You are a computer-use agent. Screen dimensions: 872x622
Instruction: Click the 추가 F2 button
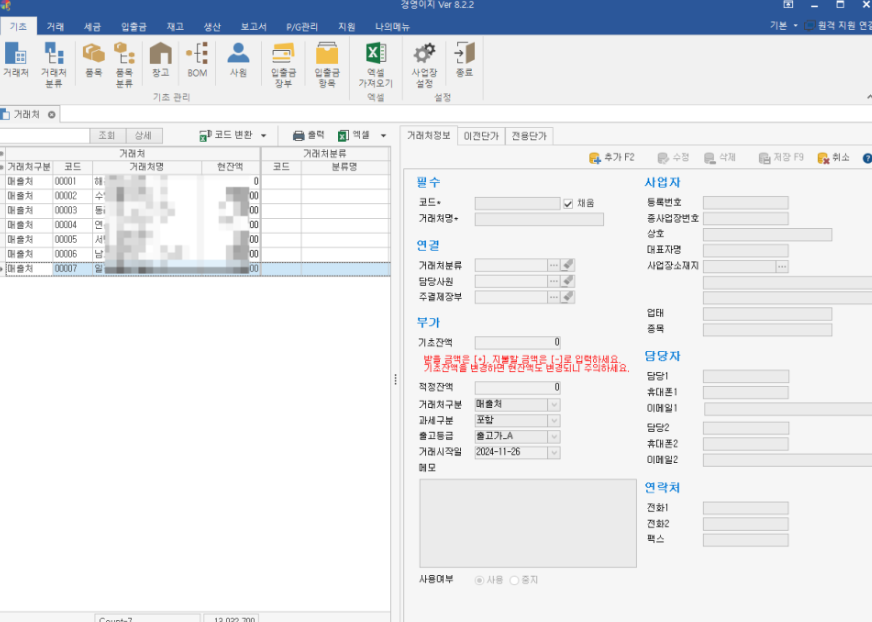(x=613, y=158)
